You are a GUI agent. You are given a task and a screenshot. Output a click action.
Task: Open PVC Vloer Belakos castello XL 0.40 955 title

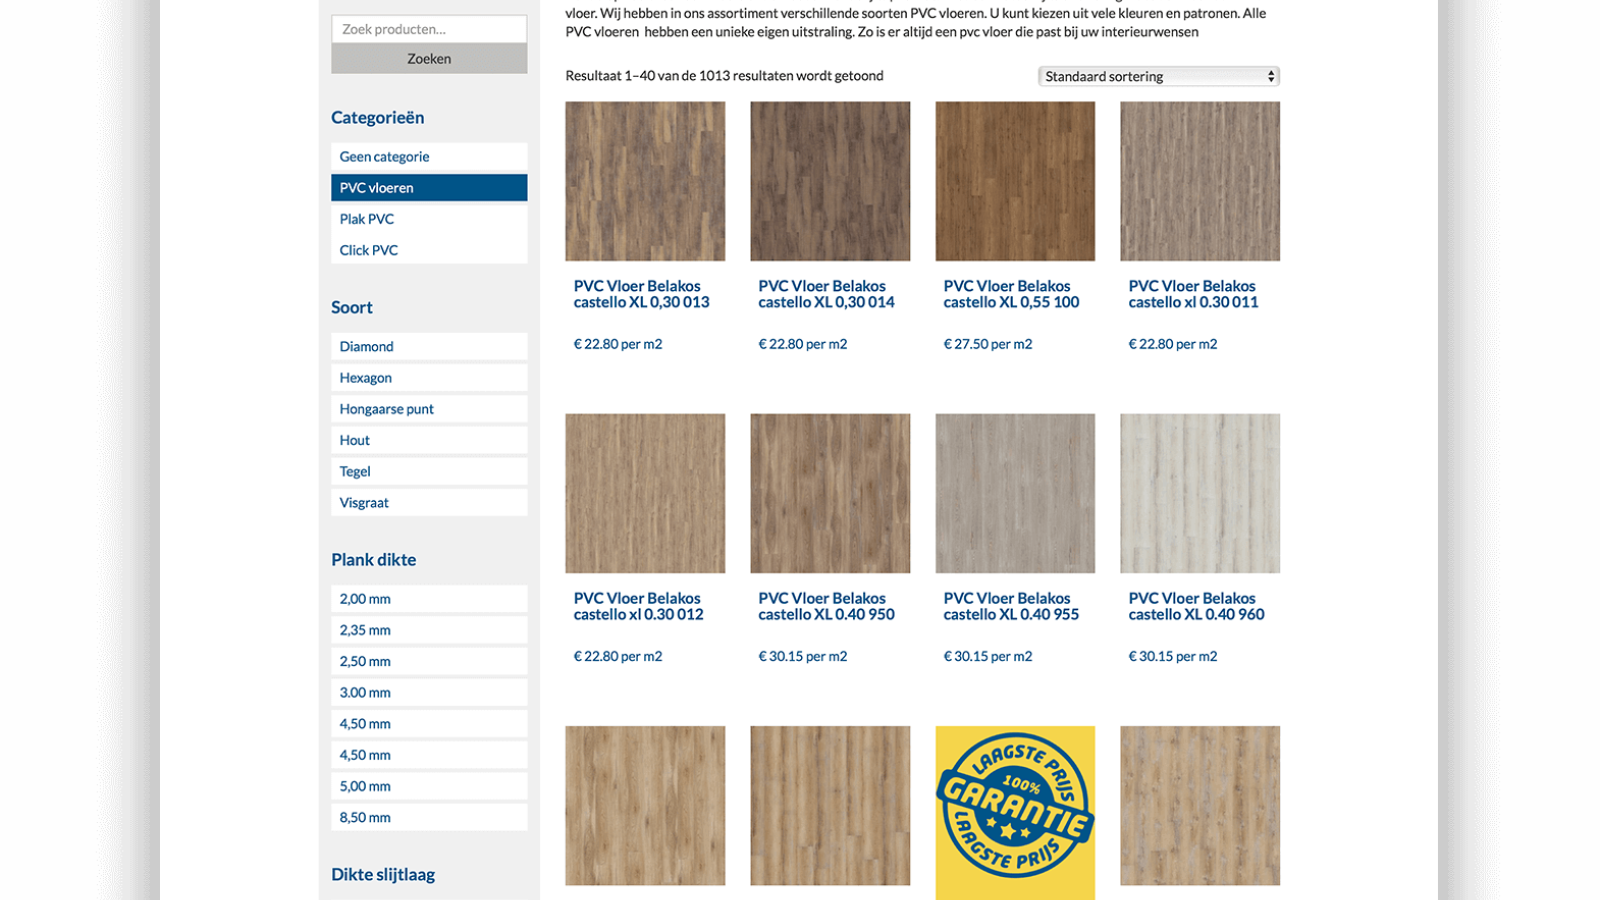1011,606
